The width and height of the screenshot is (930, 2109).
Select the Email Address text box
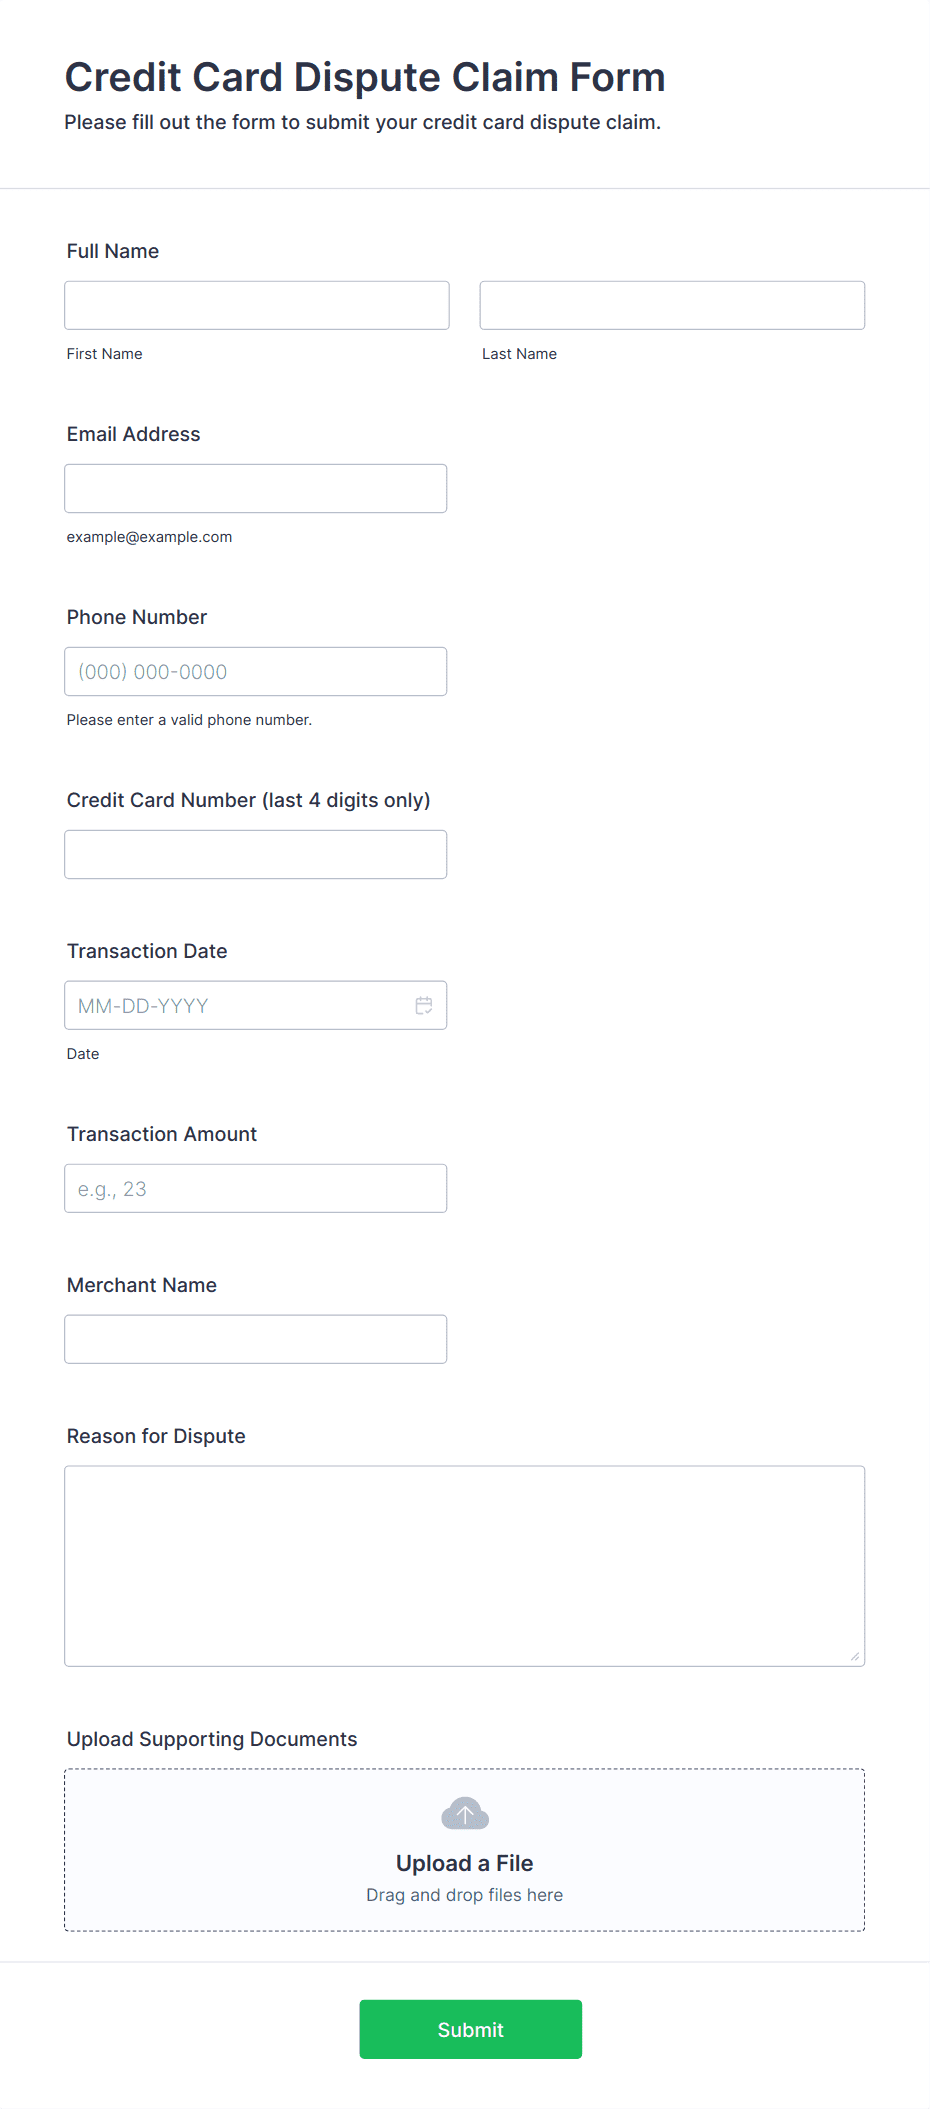(x=256, y=488)
